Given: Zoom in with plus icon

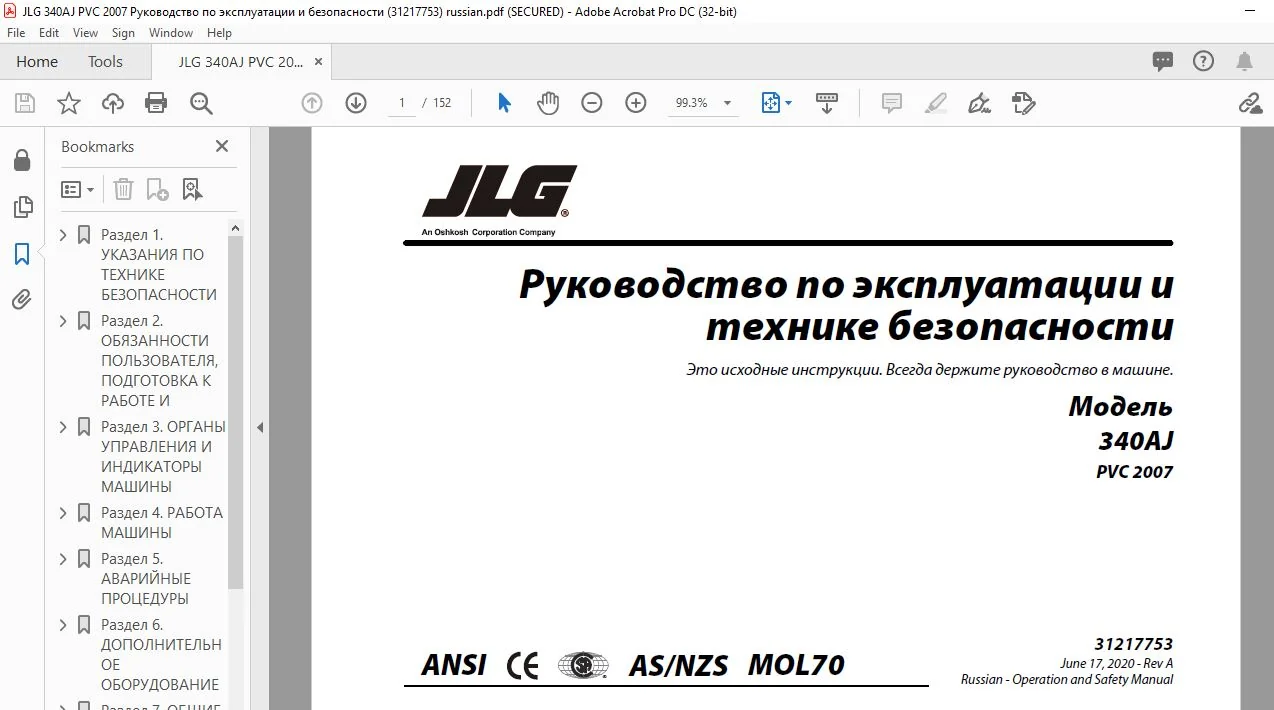Looking at the screenshot, I should (636, 103).
